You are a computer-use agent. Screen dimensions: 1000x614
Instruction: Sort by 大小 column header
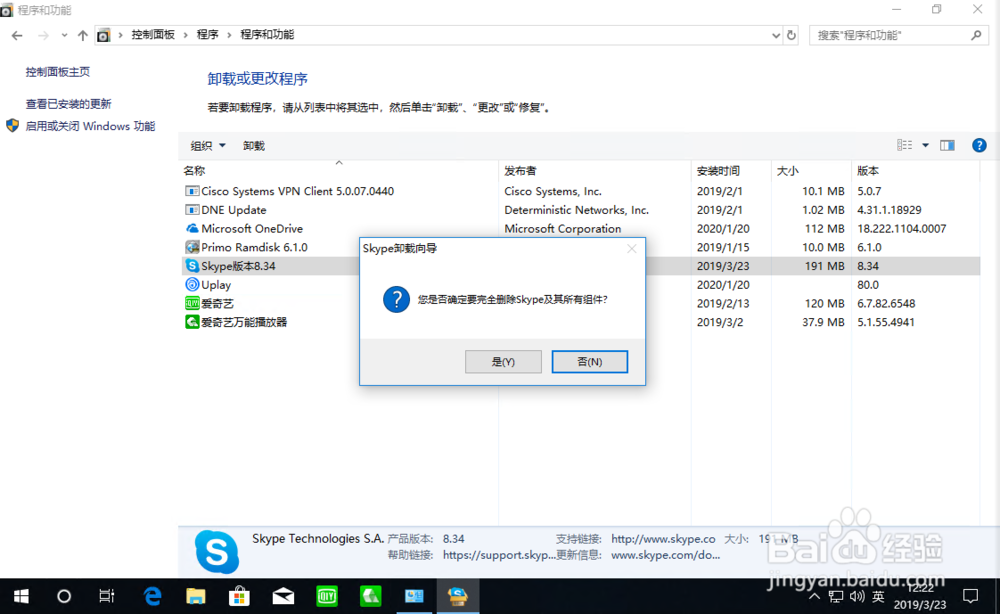pyautogui.click(x=788, y=170)
